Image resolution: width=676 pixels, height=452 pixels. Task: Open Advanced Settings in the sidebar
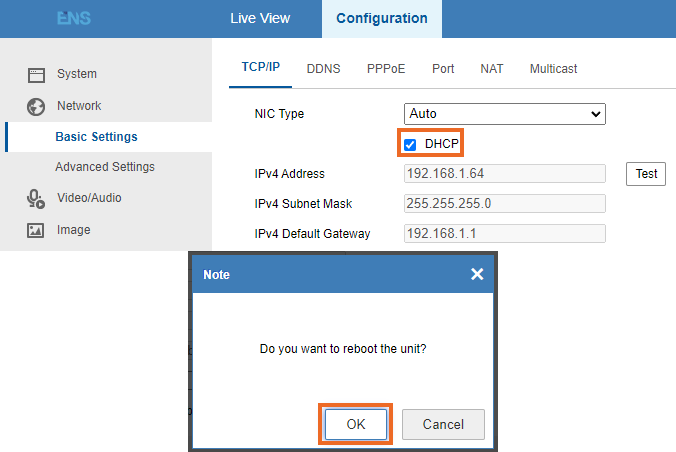105,167
